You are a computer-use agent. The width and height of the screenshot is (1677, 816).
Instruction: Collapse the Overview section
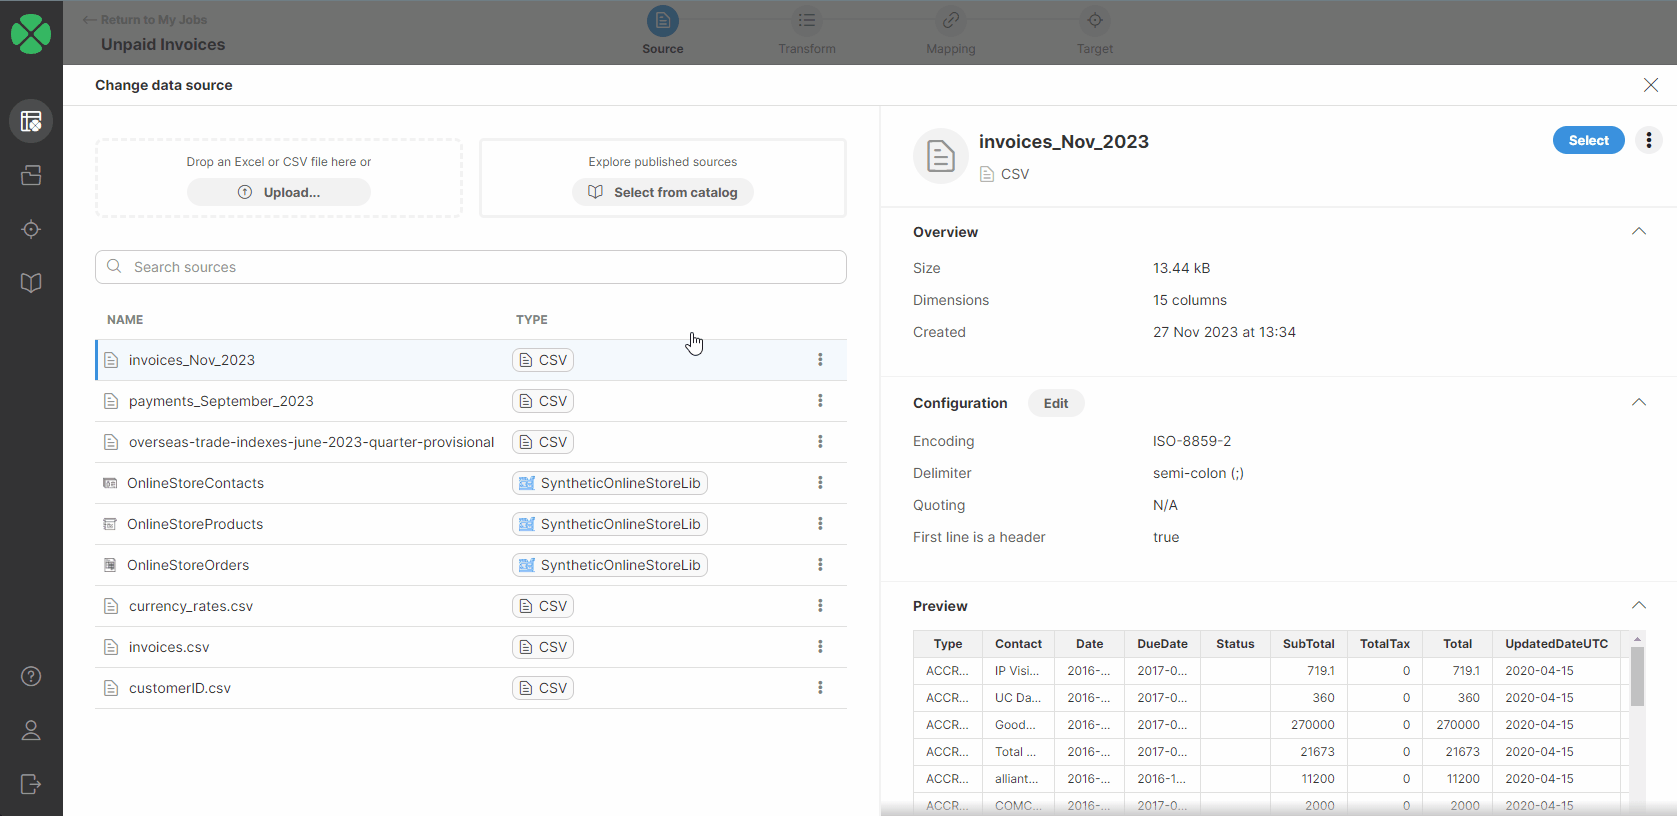point(1639,232)
